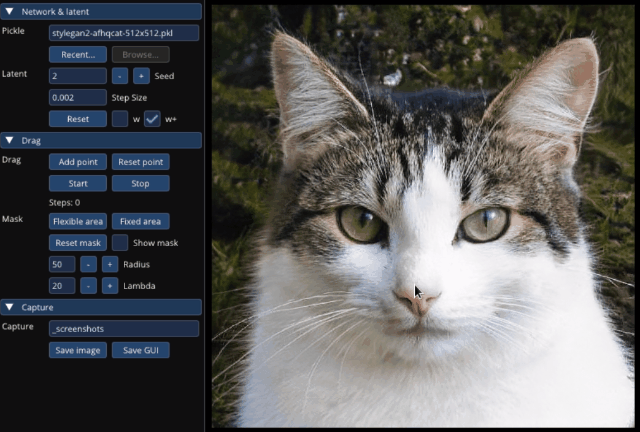The image size is (640, 432).
Task: Toggle the Show mask checkbox
Action: click(120, 243)
